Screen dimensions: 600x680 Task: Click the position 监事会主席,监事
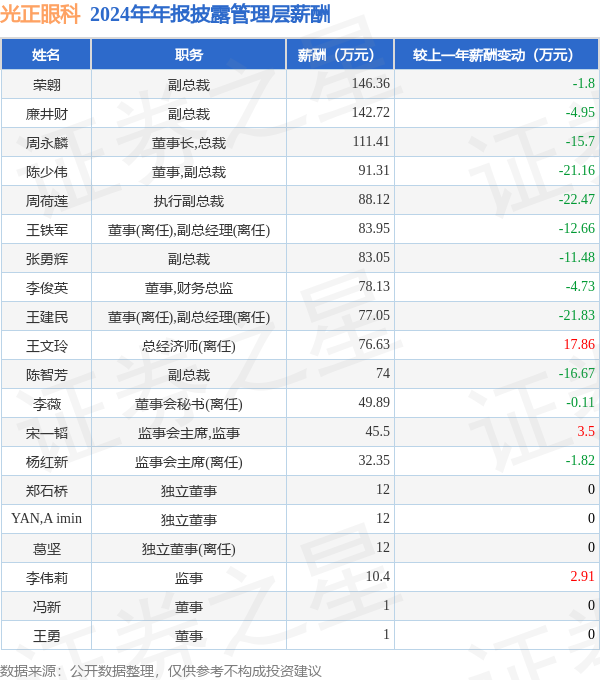tap(189, 433)
